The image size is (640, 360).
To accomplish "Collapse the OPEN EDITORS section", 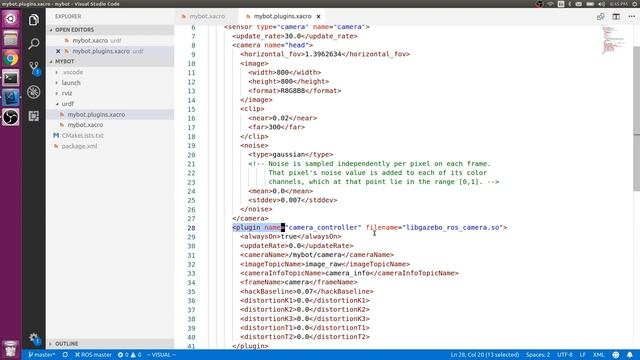I will point(110,30).
